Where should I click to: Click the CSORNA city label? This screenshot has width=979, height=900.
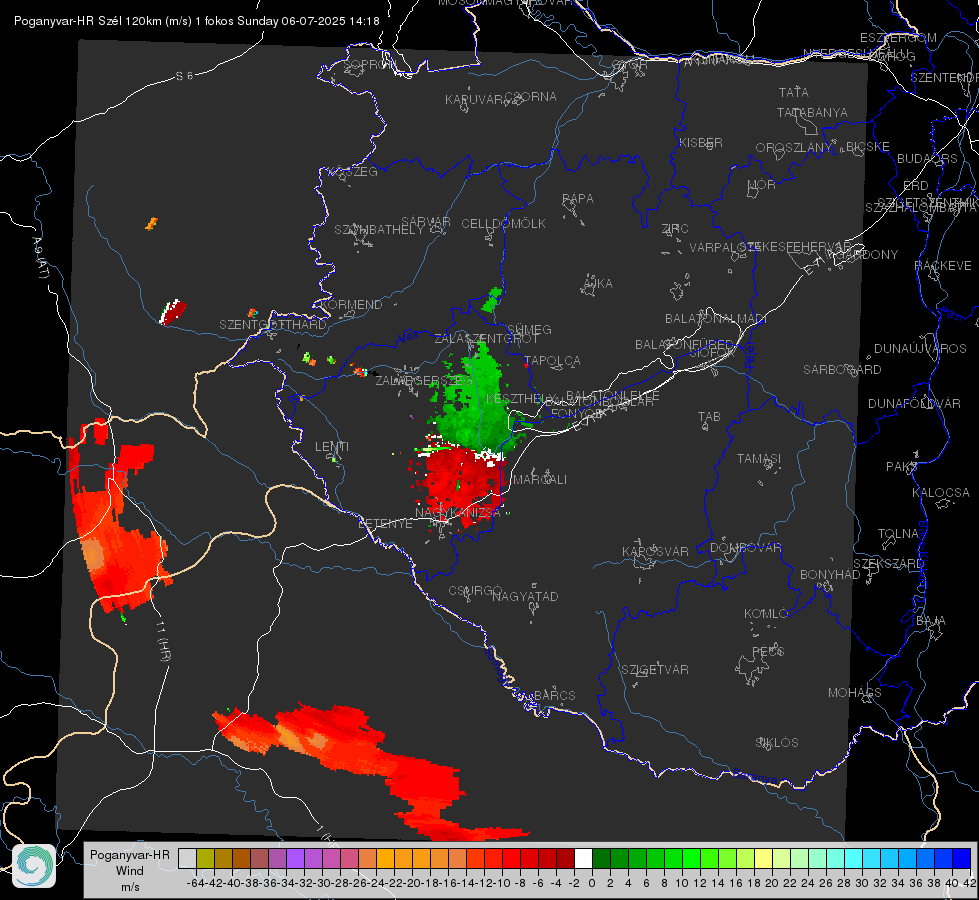pos(531,97)
